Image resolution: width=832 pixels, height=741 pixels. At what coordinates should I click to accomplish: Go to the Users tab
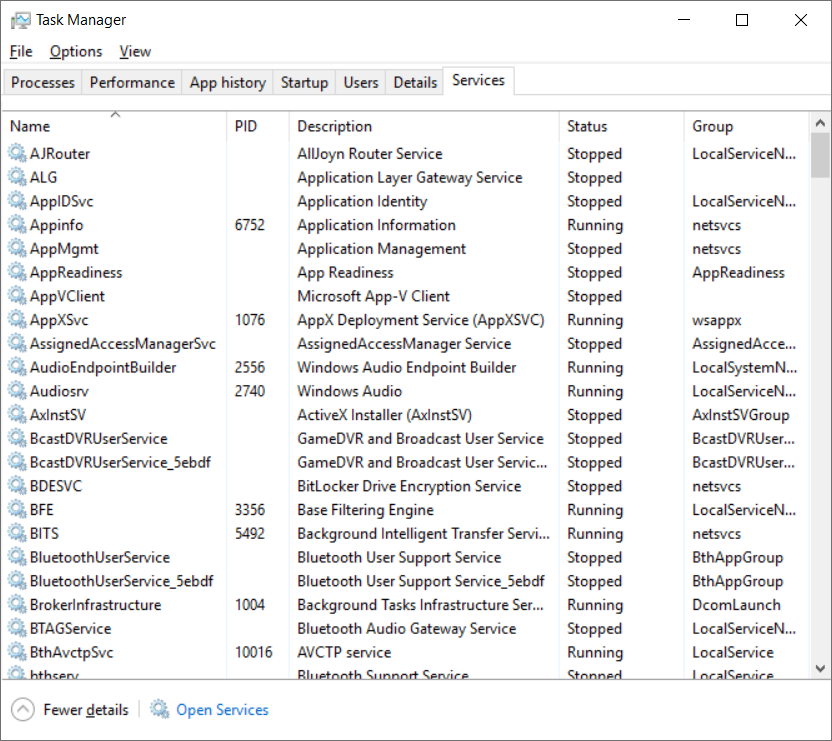tap(361, 82)
